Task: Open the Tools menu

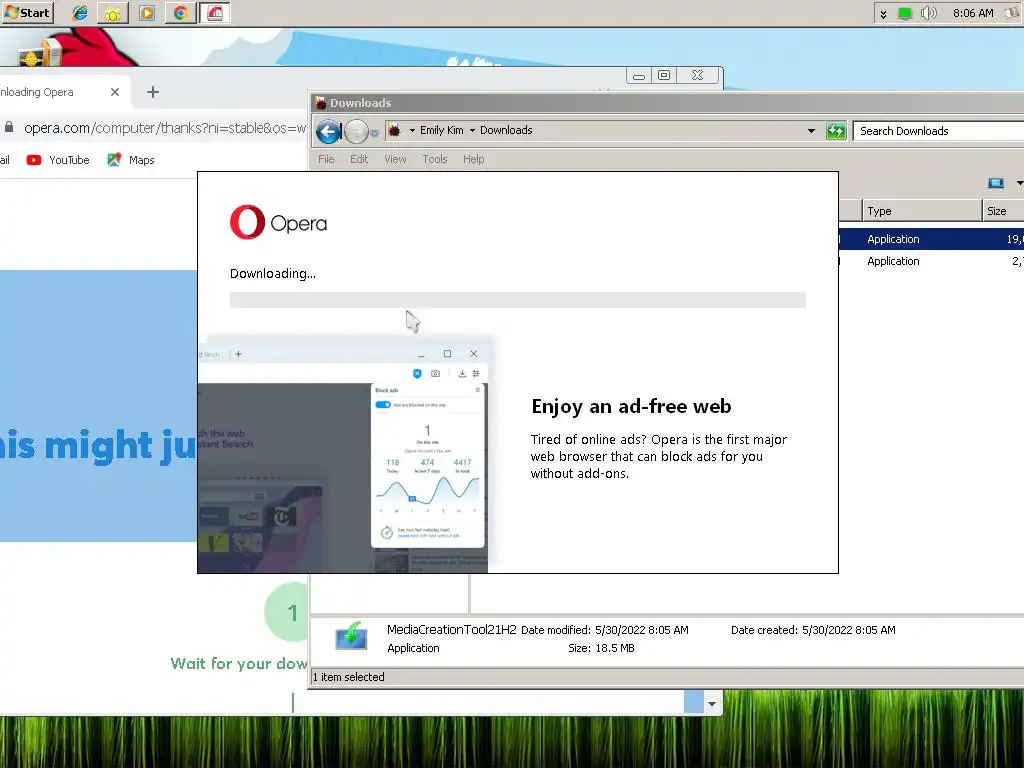Action: (x=434, y=159)
